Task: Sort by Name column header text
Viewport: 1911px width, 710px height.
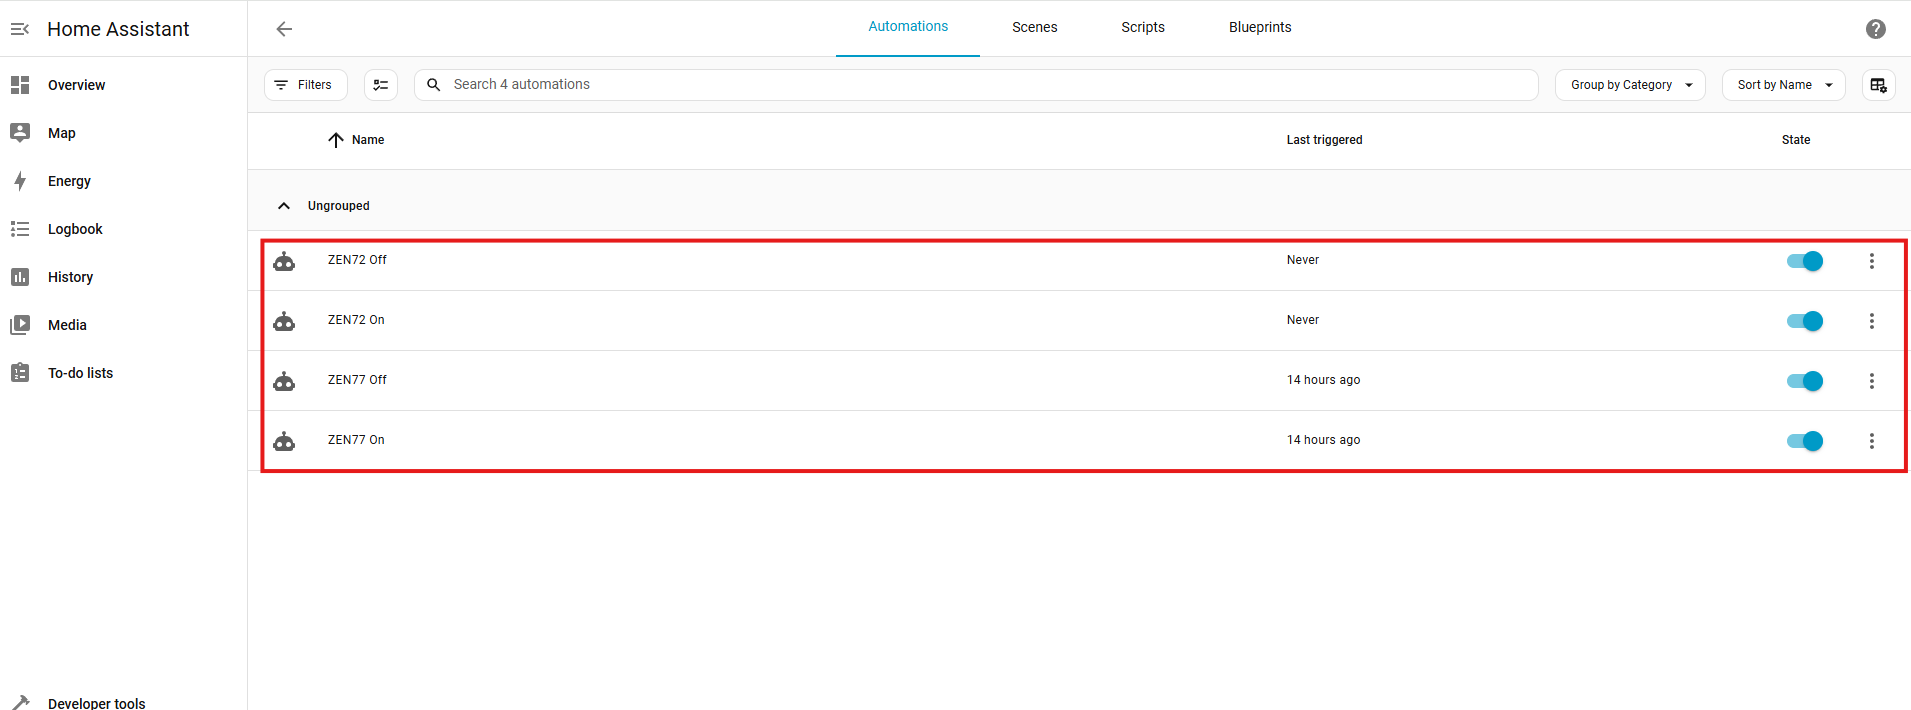Action: pos(368,140)
